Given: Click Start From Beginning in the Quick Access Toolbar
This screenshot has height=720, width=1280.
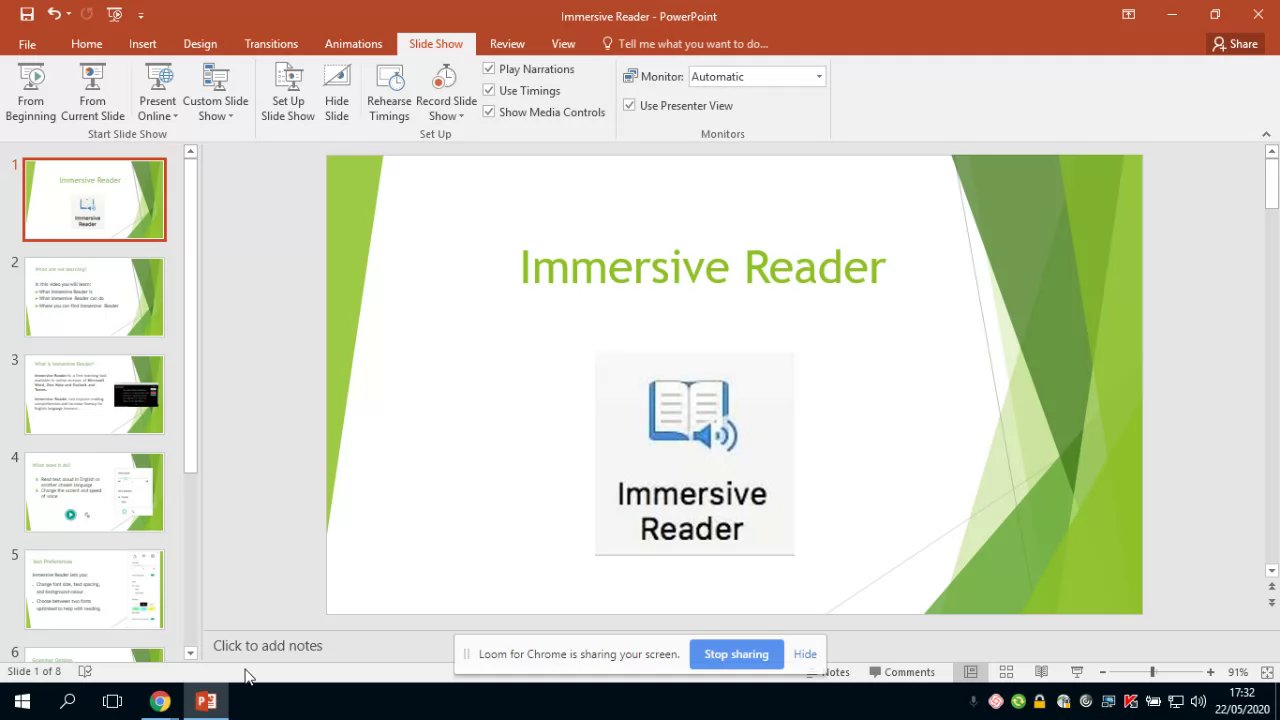Looking at the screenshot, I should 114,15.
